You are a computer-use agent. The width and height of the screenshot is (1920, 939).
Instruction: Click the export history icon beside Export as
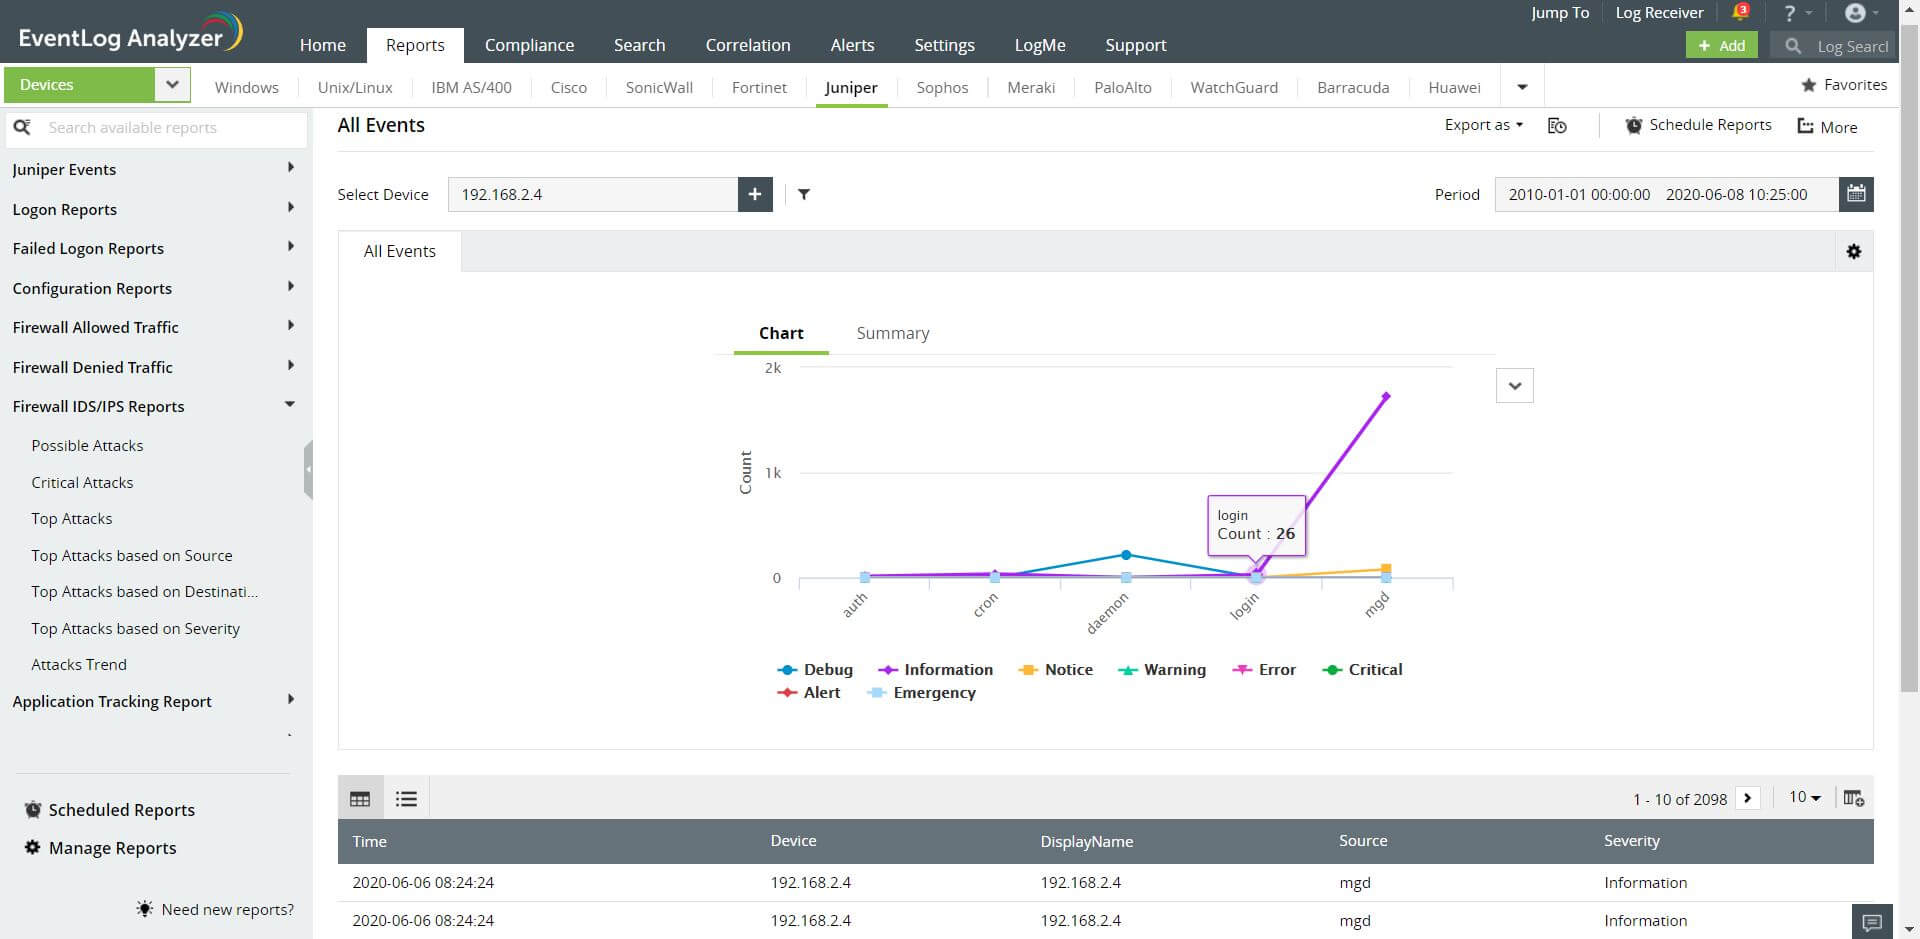click(x=1557, y=126)
